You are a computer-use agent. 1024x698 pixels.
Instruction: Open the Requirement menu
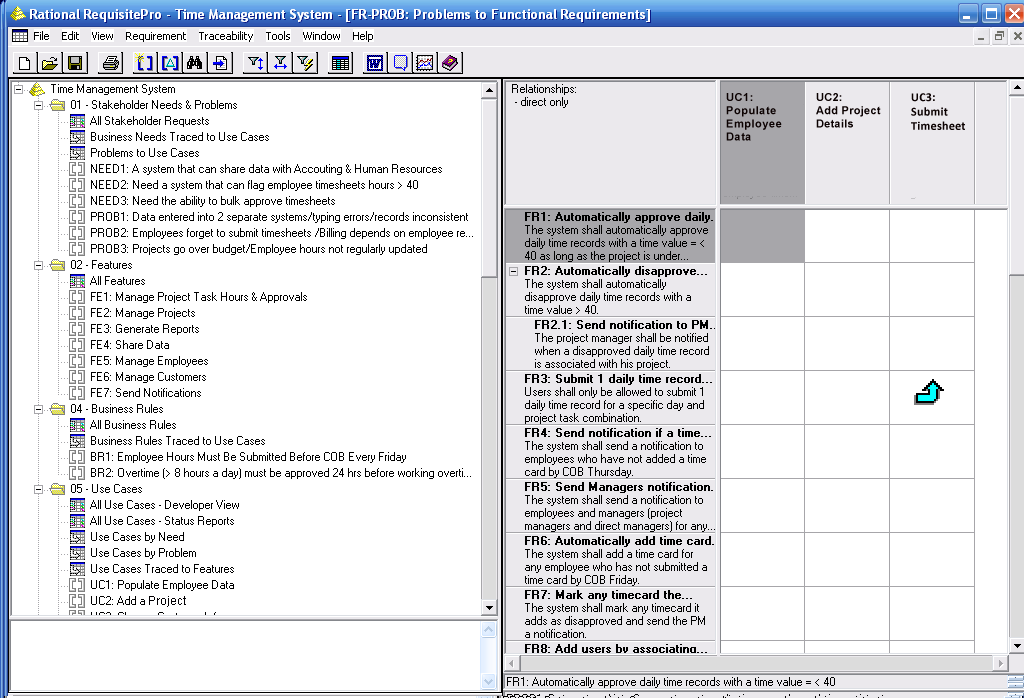pyautogui.click(x=155, y=36)
